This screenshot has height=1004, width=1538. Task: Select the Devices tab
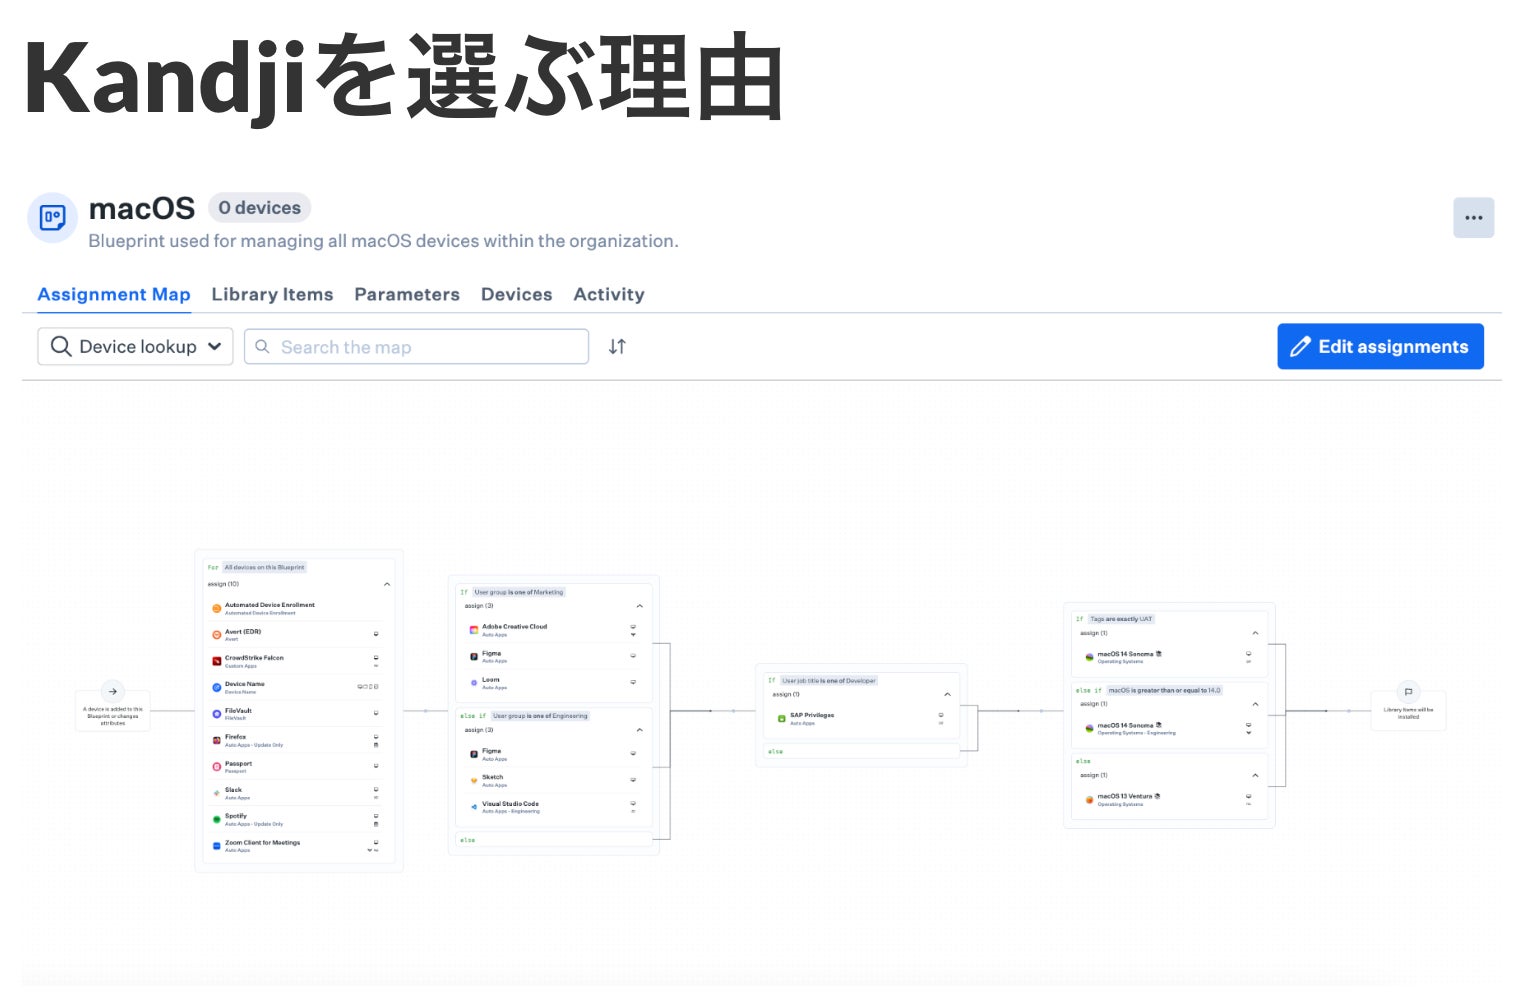[x=516, y=294]
